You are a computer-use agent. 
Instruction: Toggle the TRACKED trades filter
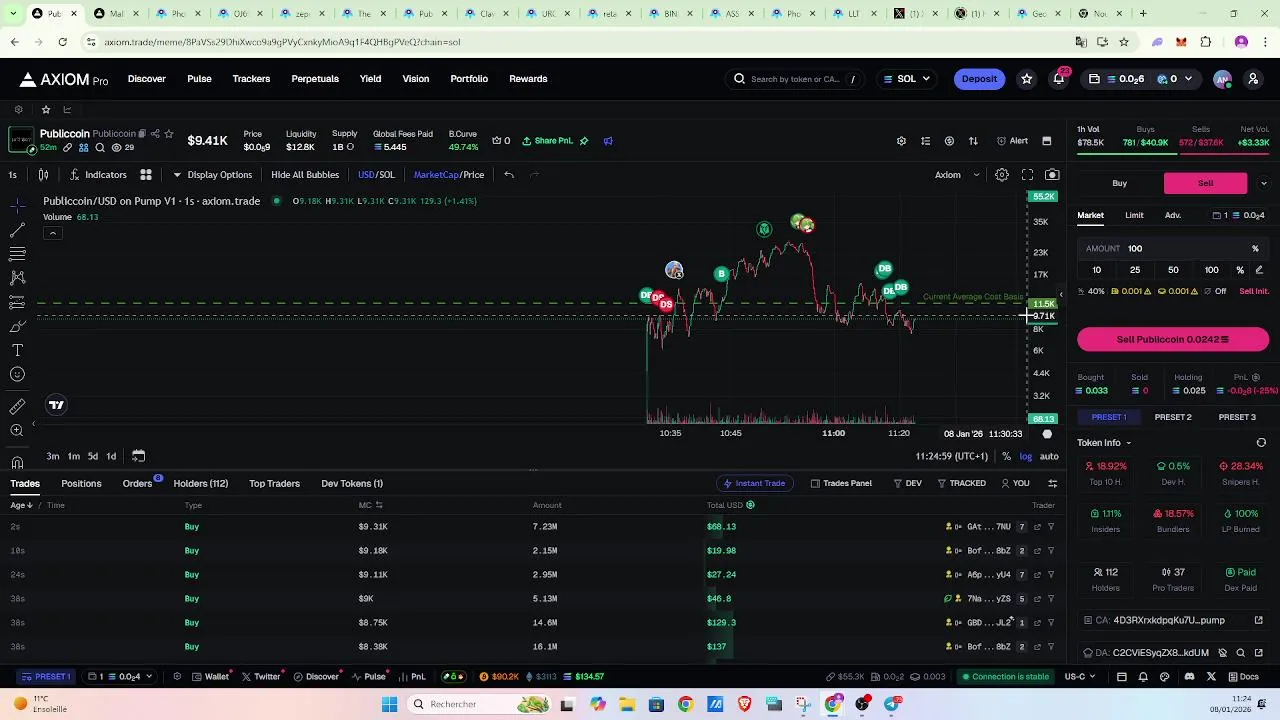pos(961,483)
